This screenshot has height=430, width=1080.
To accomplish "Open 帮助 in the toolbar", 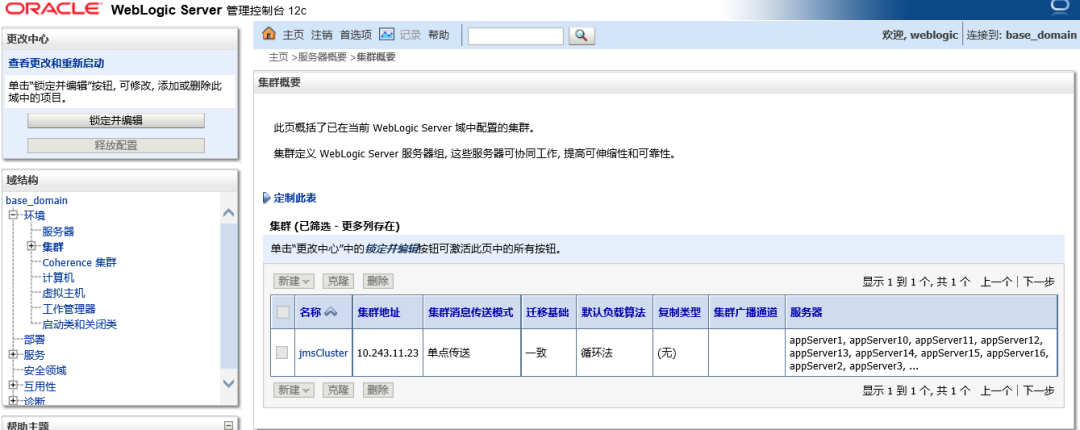I will click(439, 35).
